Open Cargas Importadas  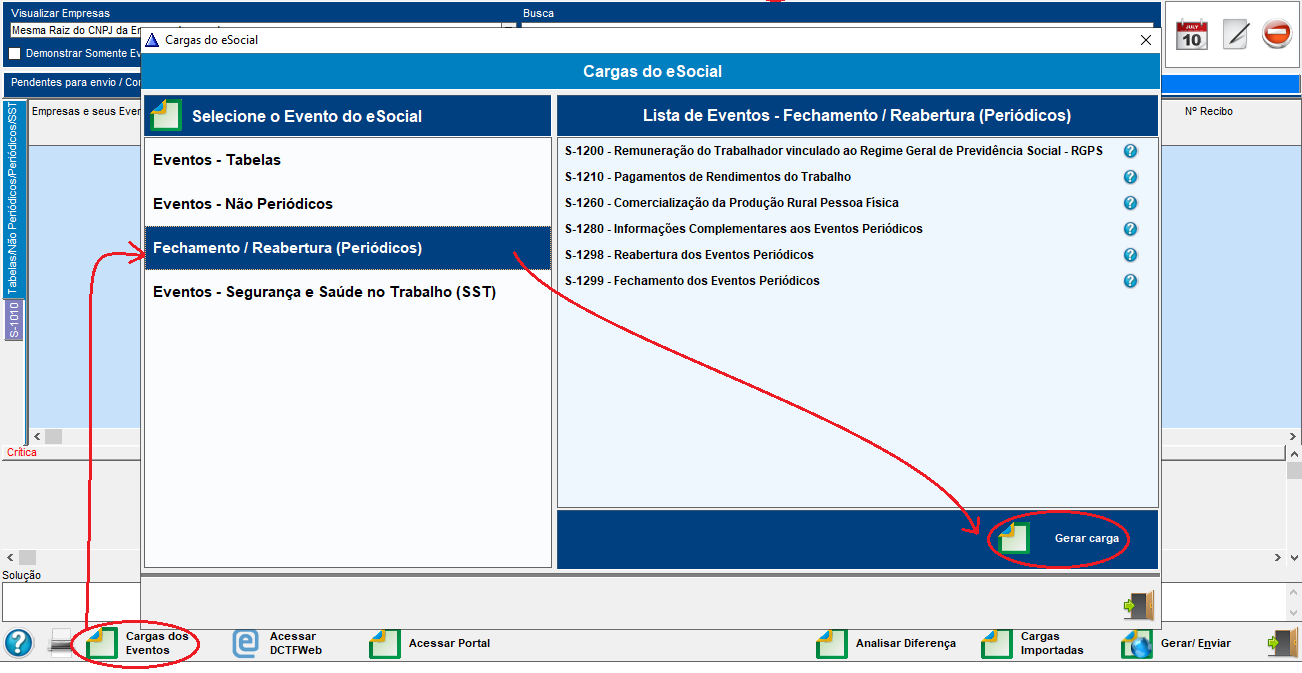(1034, 643)
